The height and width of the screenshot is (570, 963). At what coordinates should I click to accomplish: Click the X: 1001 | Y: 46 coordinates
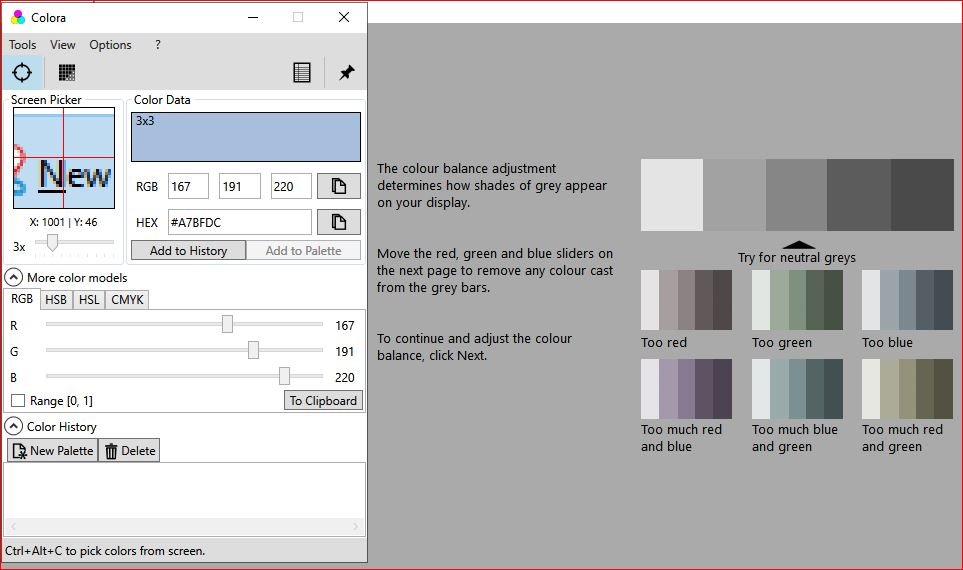(x=63, y=222)
